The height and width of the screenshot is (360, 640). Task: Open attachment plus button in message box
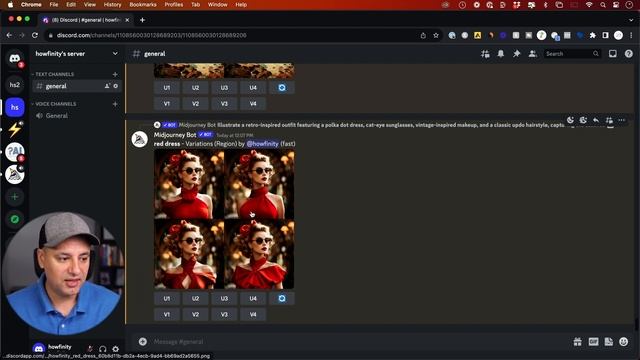(142, 342)
